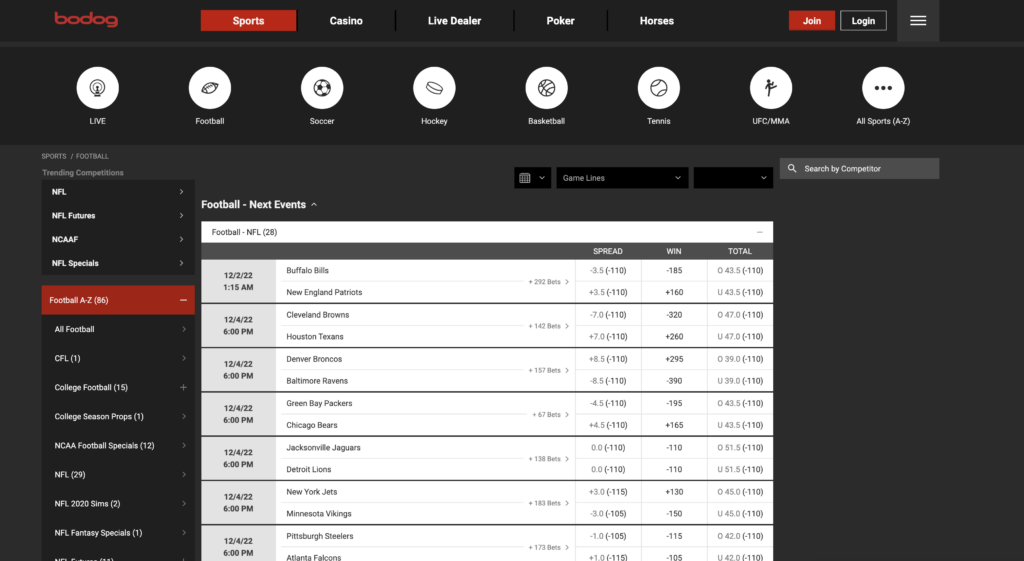
Task: Select Denver Broncos win +295
Action: coord(674,359)
